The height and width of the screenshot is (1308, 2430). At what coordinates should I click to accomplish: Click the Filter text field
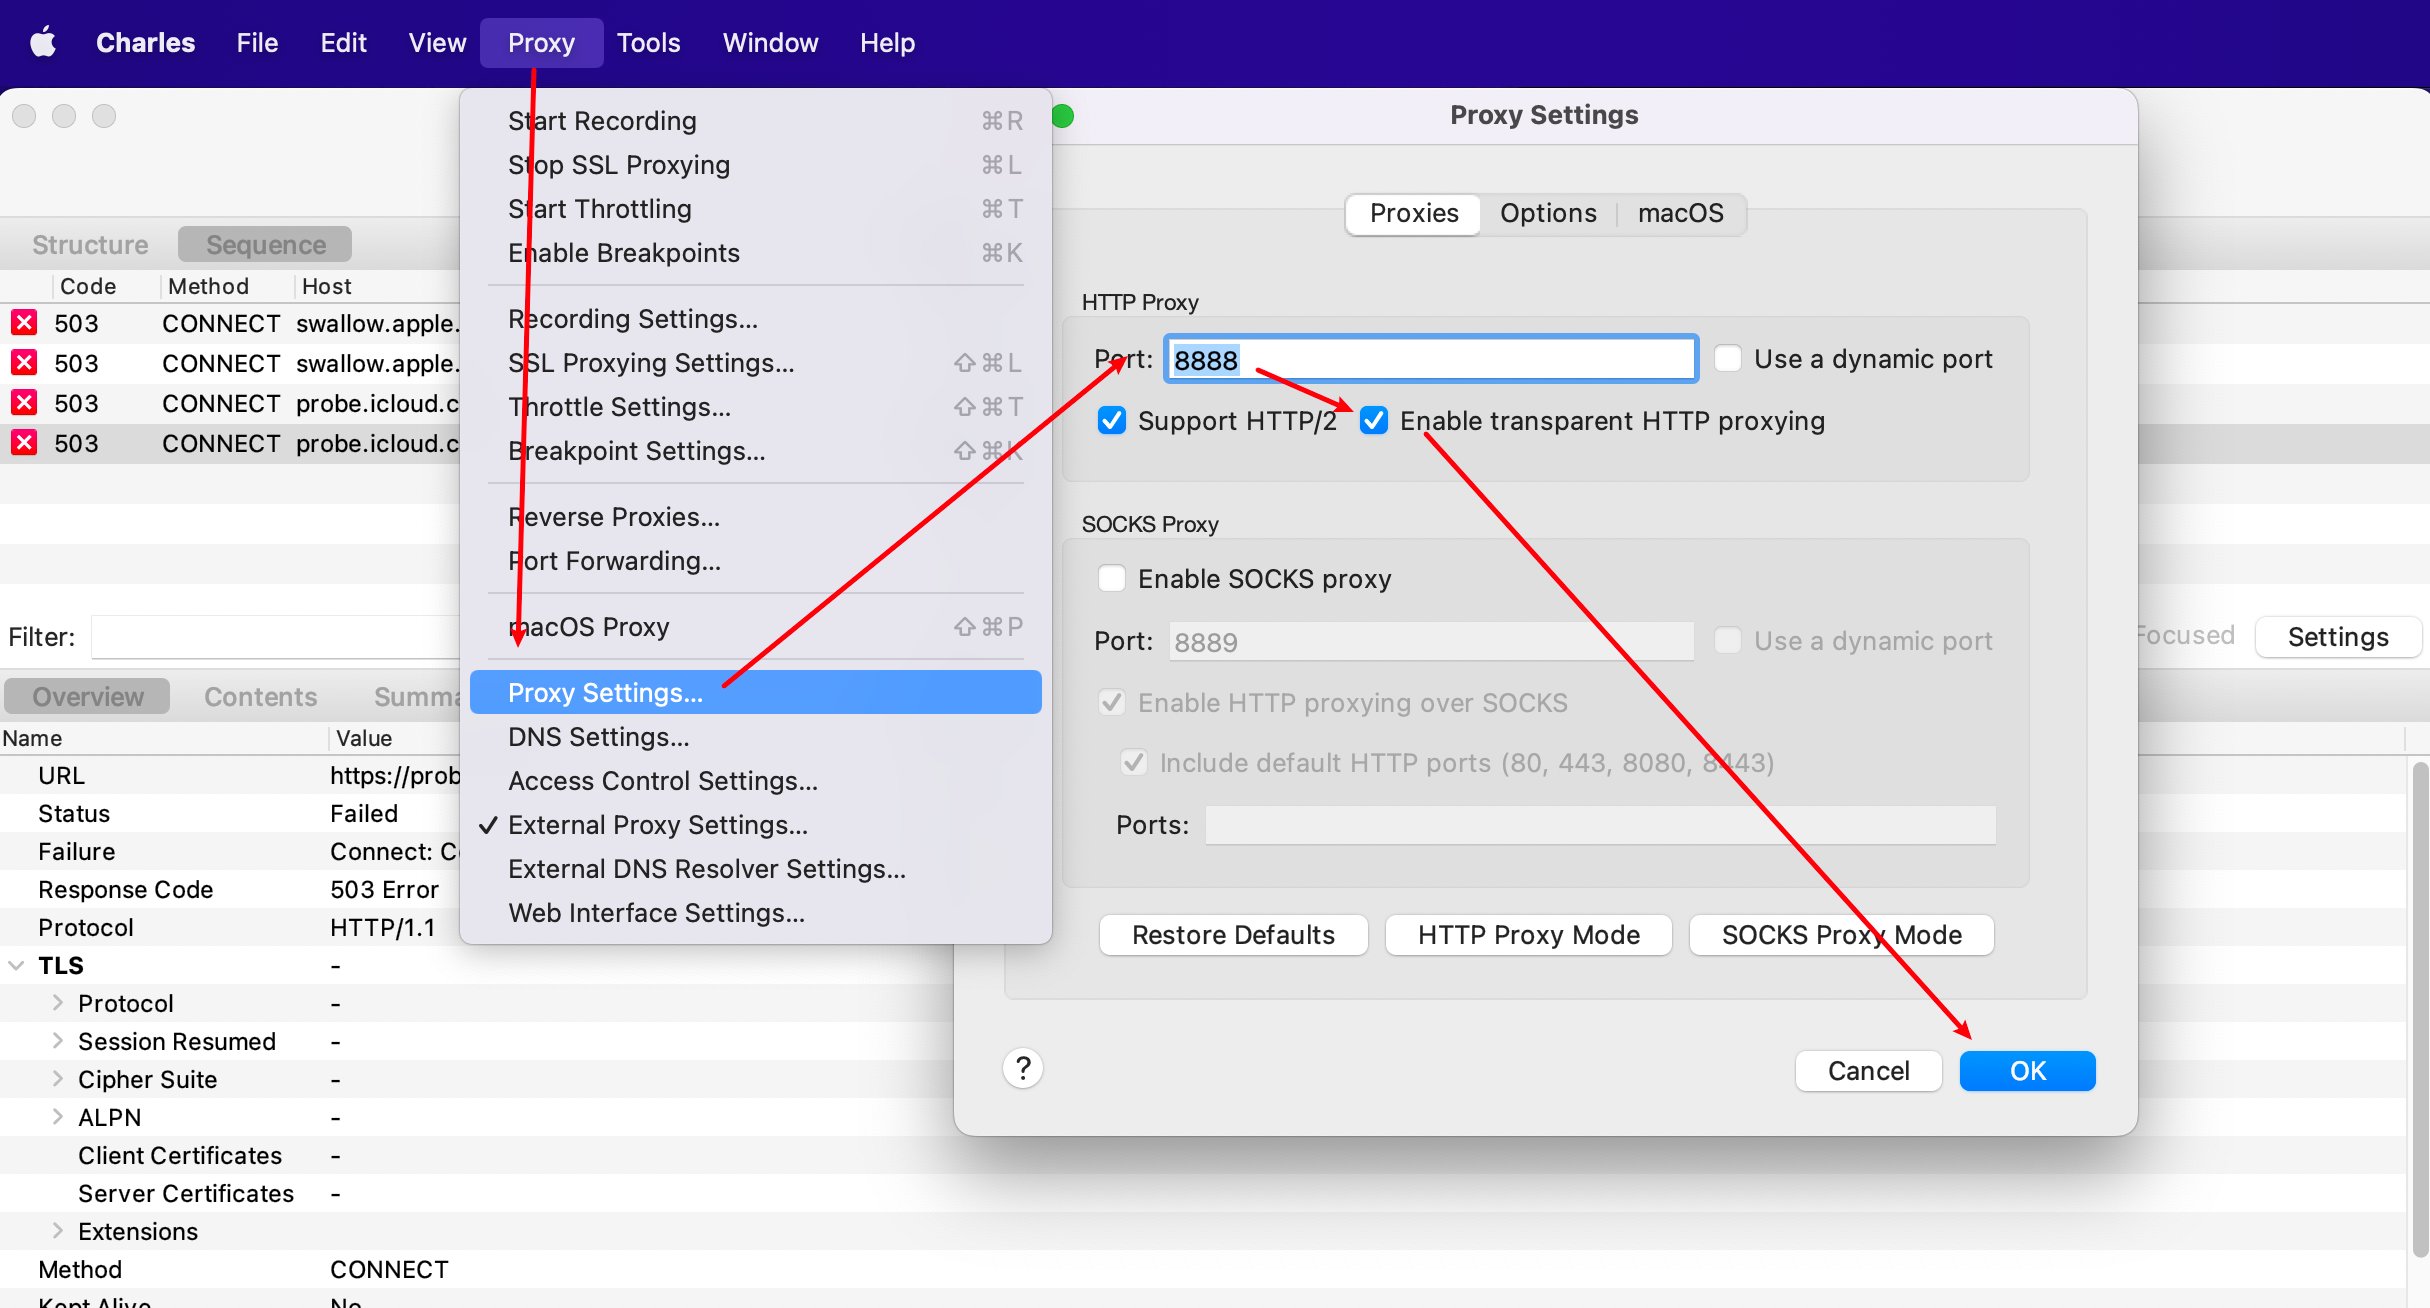pos(276,637)
